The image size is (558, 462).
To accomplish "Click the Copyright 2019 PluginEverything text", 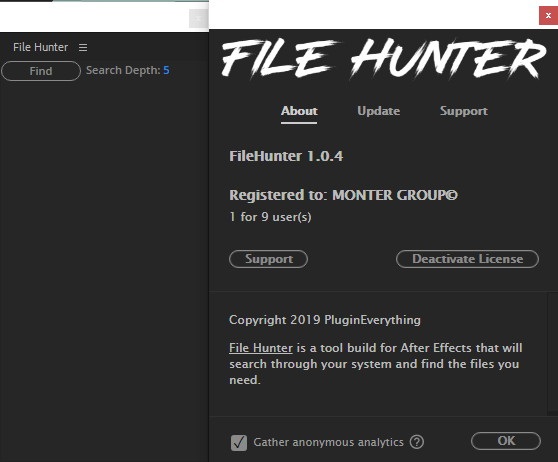I will click(x=325, y=320).
